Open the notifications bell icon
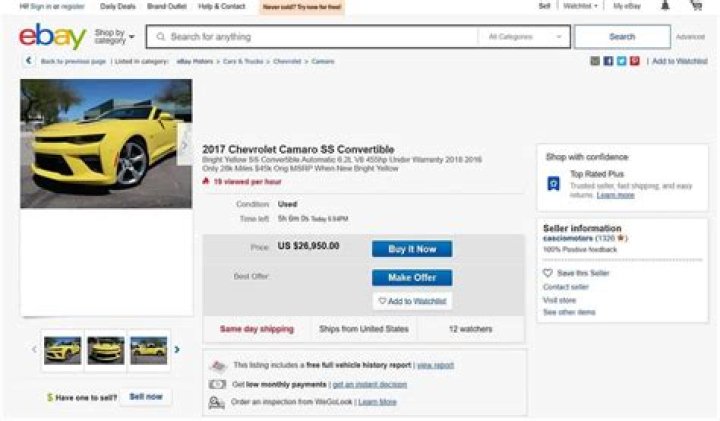The image size is (720, 421). click(x=666, y=6)
